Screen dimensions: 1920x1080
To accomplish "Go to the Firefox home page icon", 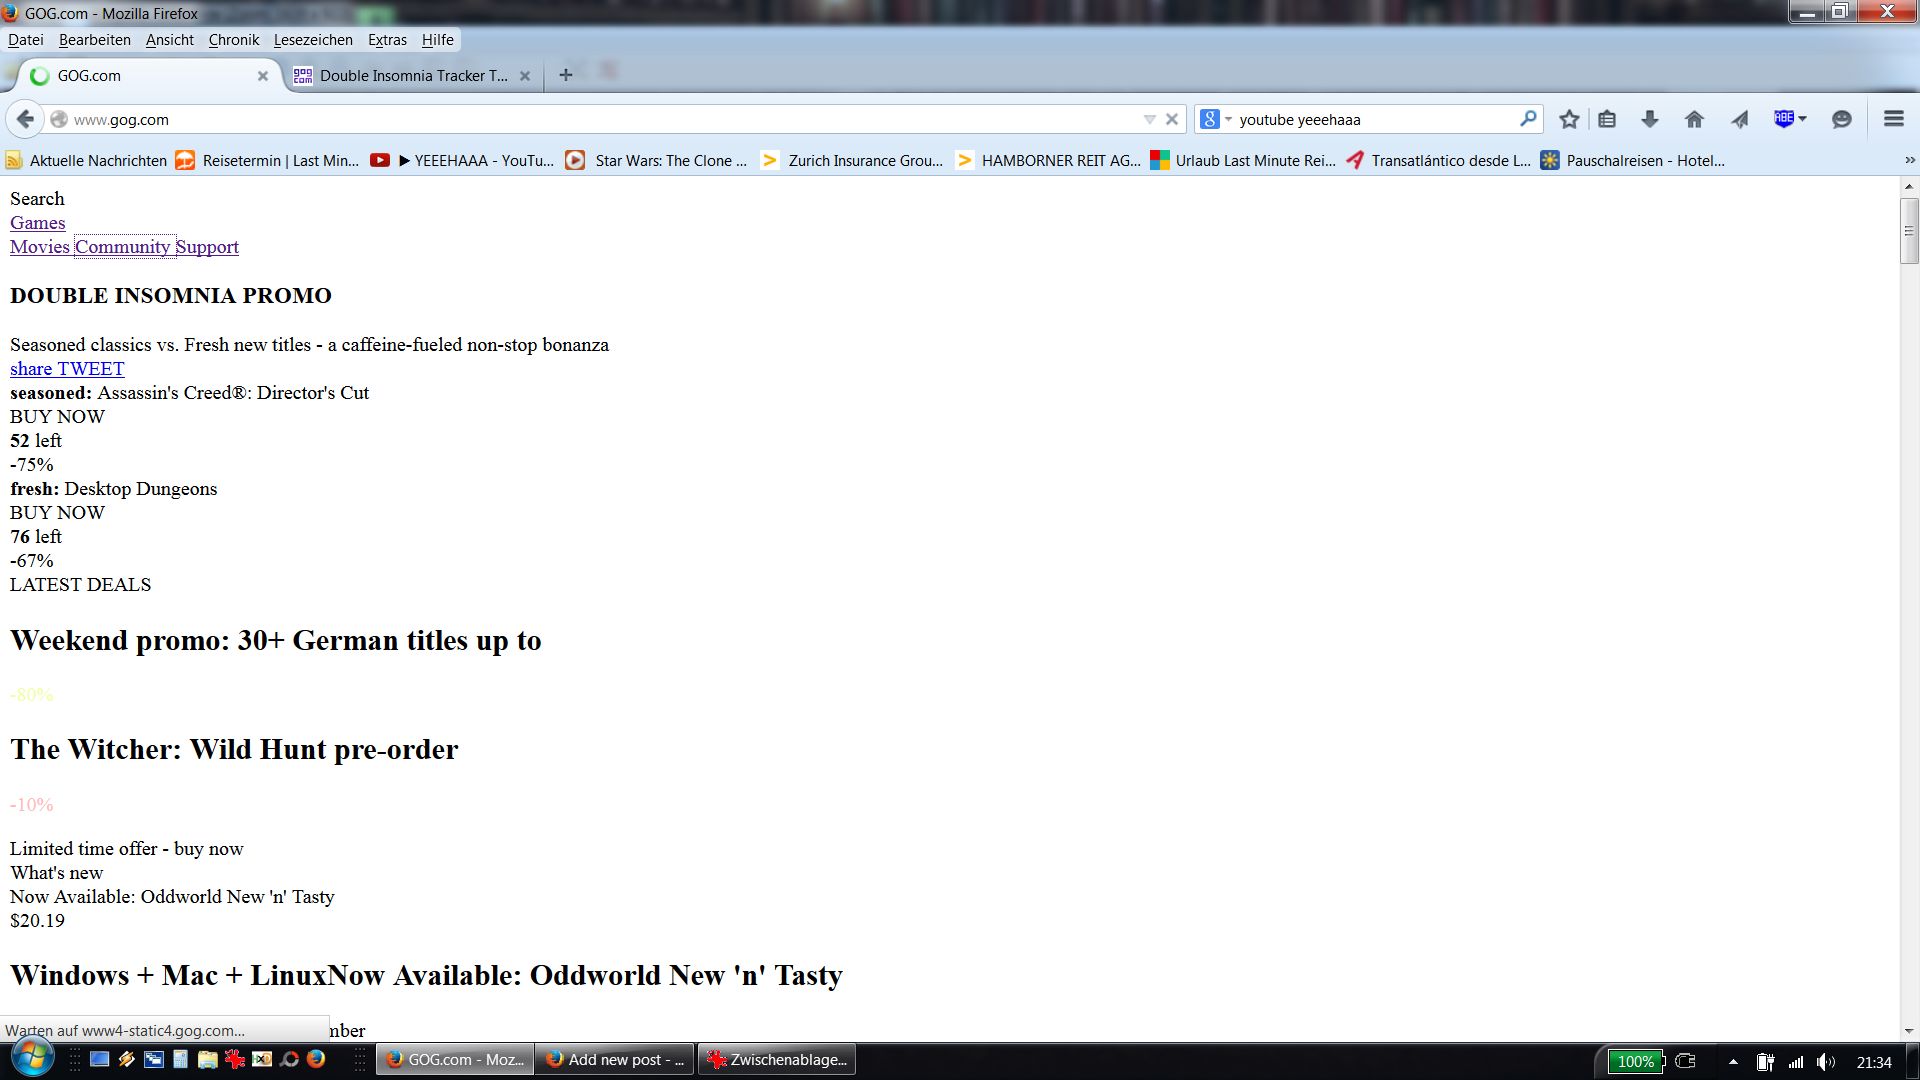I will [1694, 119].
